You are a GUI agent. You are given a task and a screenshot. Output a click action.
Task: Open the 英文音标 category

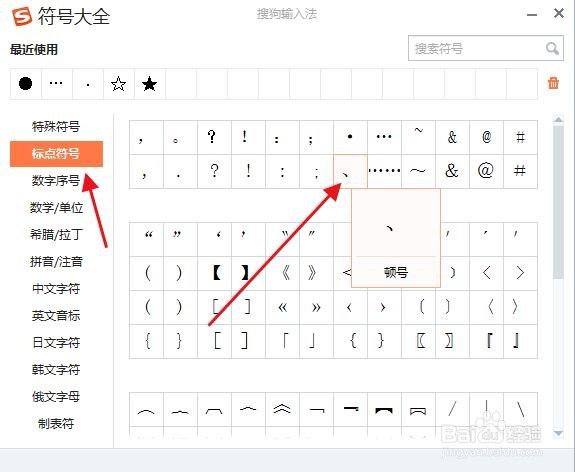pyautogui.click(x=56, y=315)
